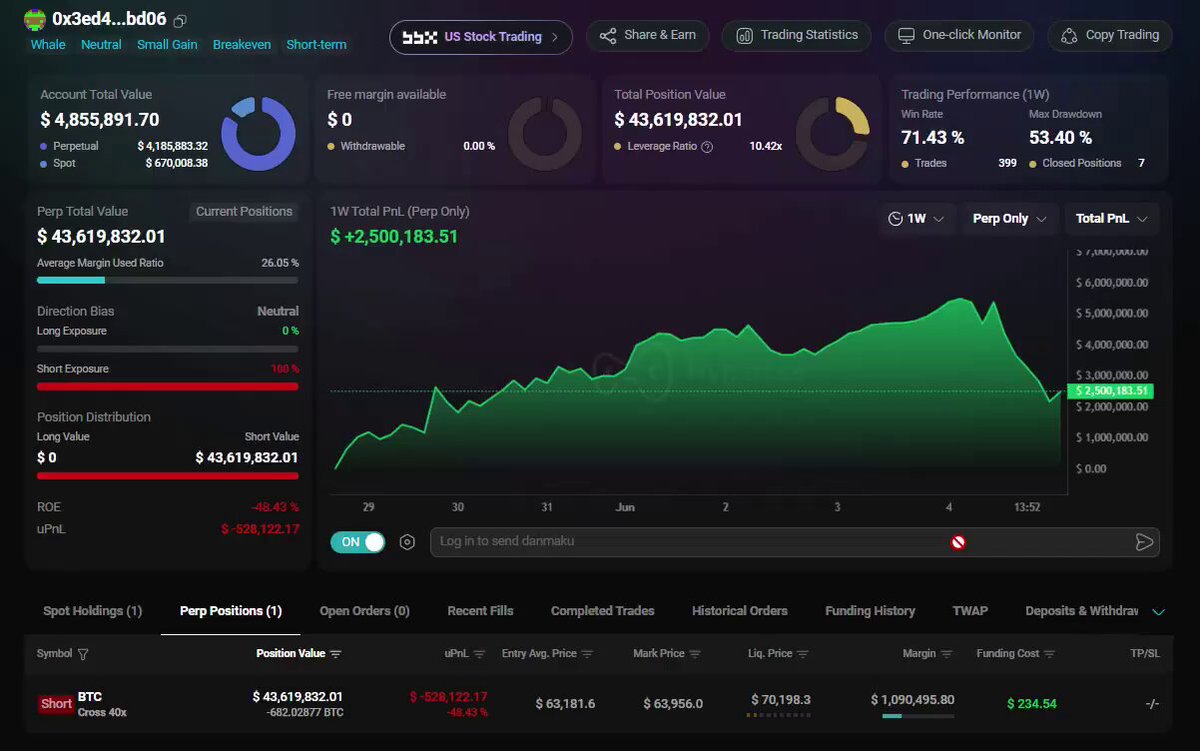
Task: Sort by Entry Avg. Price icon
Action: [x=587, y=654]
